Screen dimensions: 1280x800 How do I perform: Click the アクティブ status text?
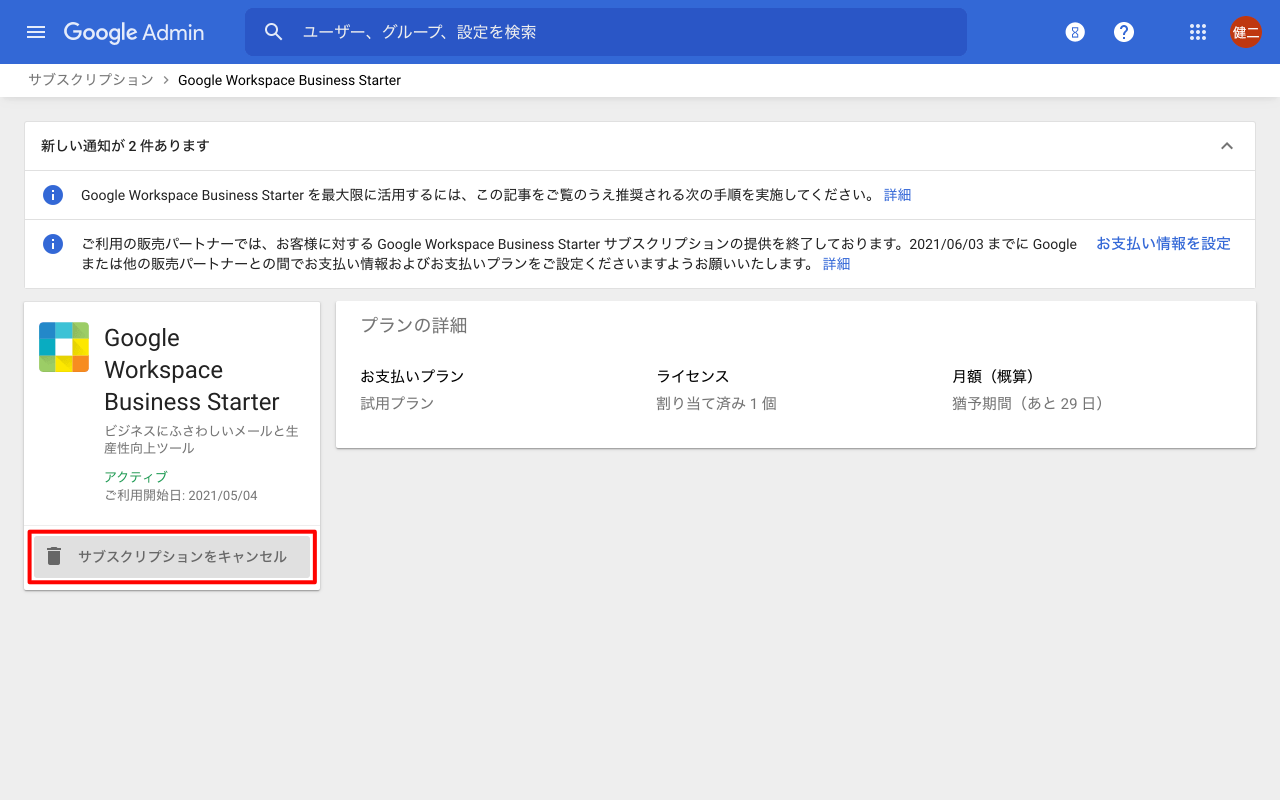pyautogui.click(x=136, y=477)
